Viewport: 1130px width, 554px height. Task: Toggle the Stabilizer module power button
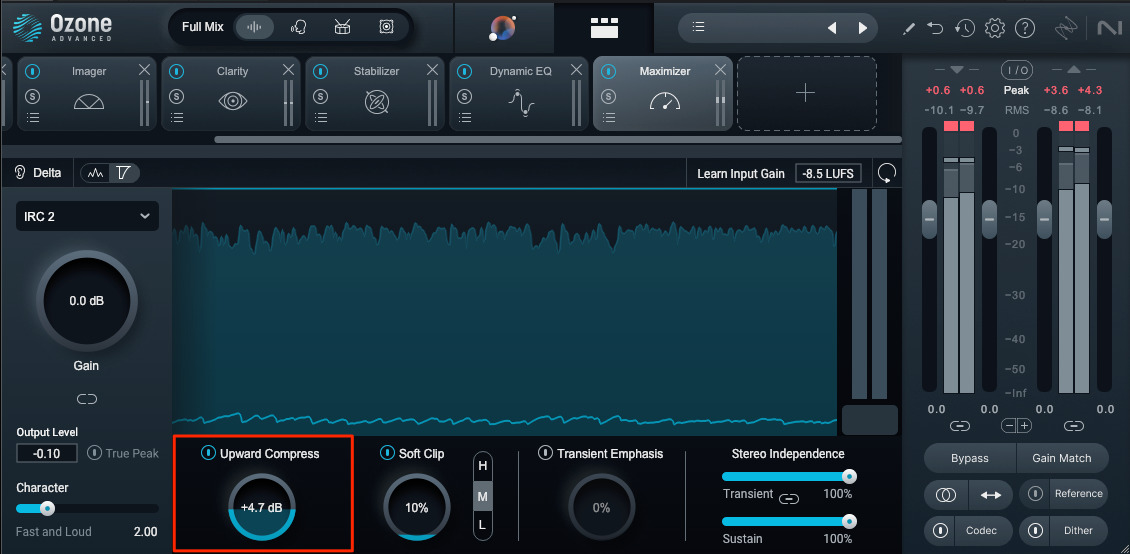tap(321, 71)
